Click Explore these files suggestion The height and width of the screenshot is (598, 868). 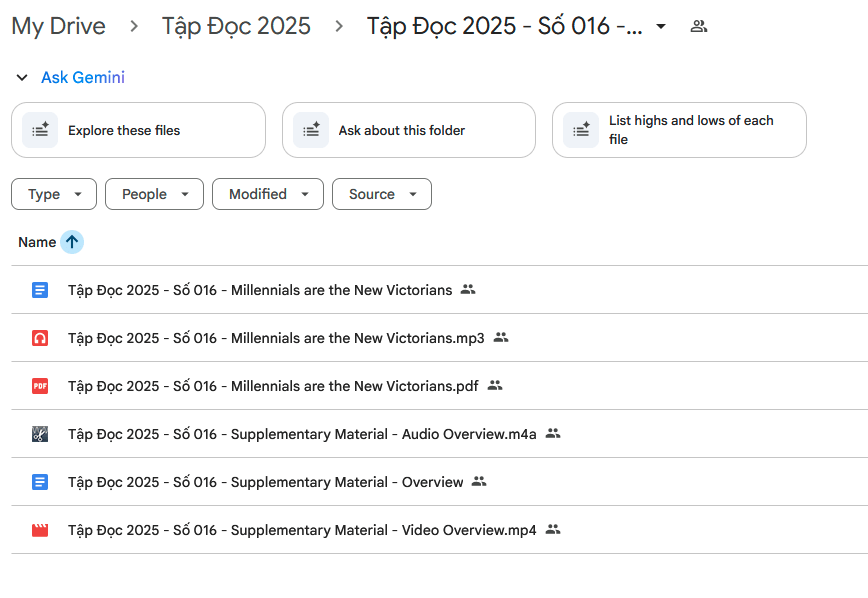(x=138, y=130)
